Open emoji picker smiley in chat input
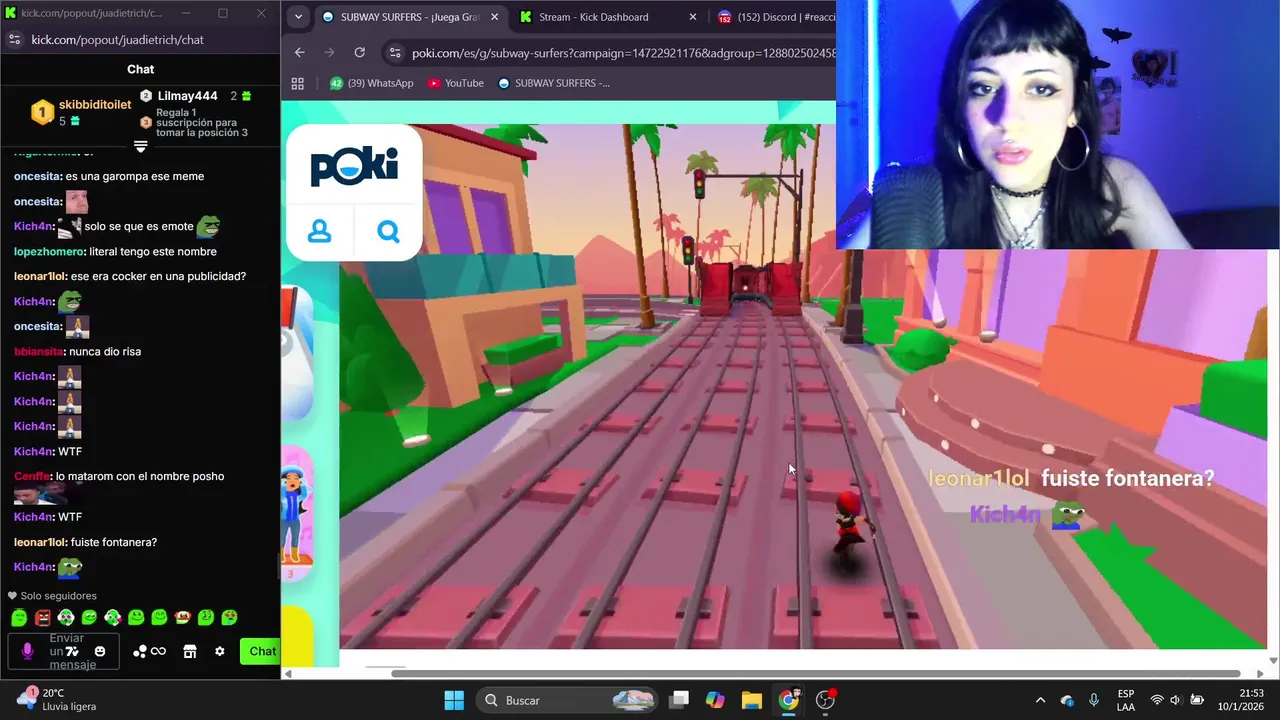Image resolution: width=1280 pixels, height=720 pixels. point(100,651)
